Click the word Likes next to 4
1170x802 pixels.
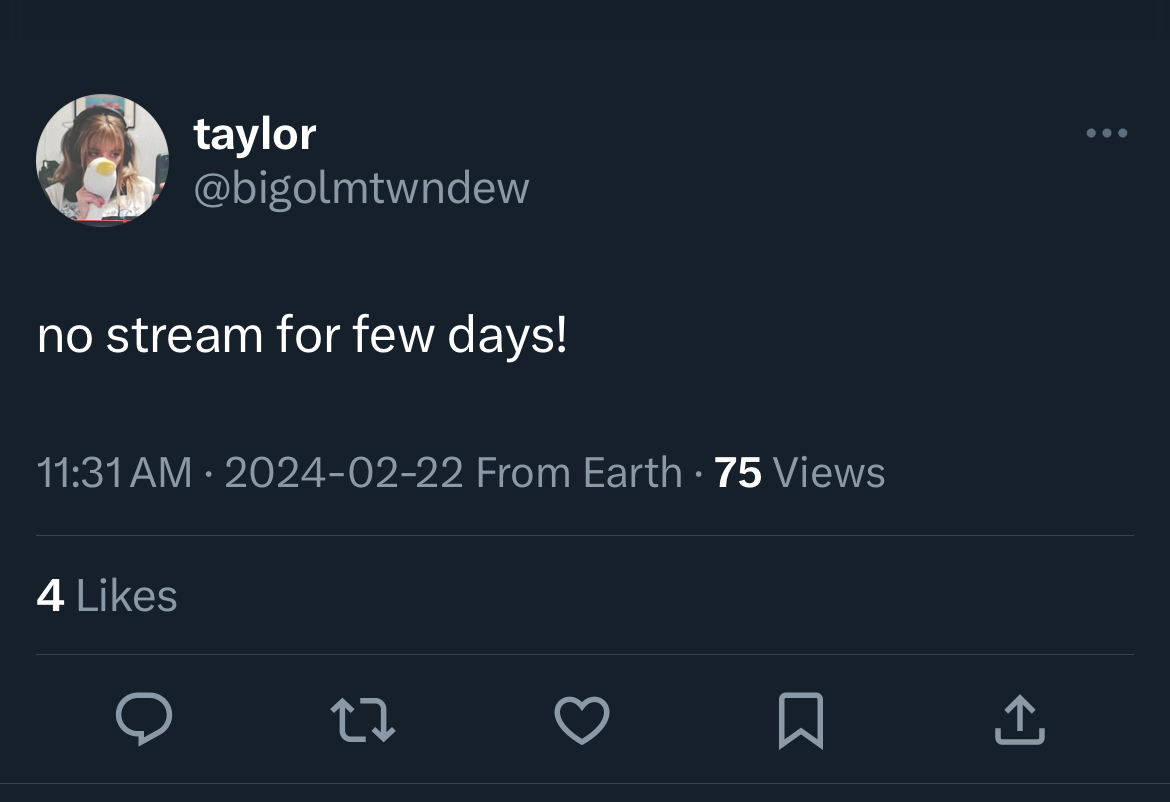click(x=127, y=596)
